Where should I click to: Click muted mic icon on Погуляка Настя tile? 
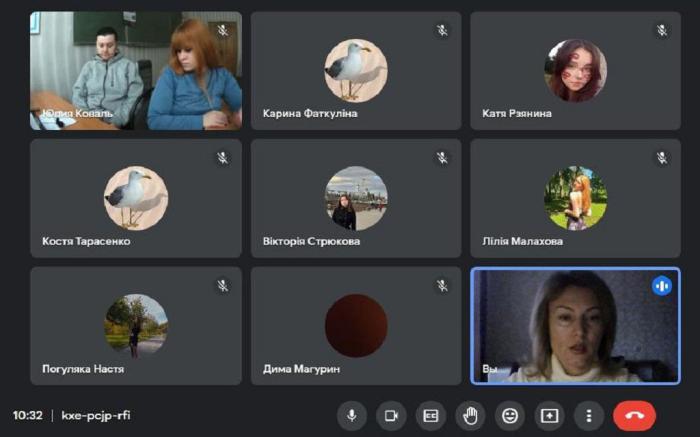(222, 286)
